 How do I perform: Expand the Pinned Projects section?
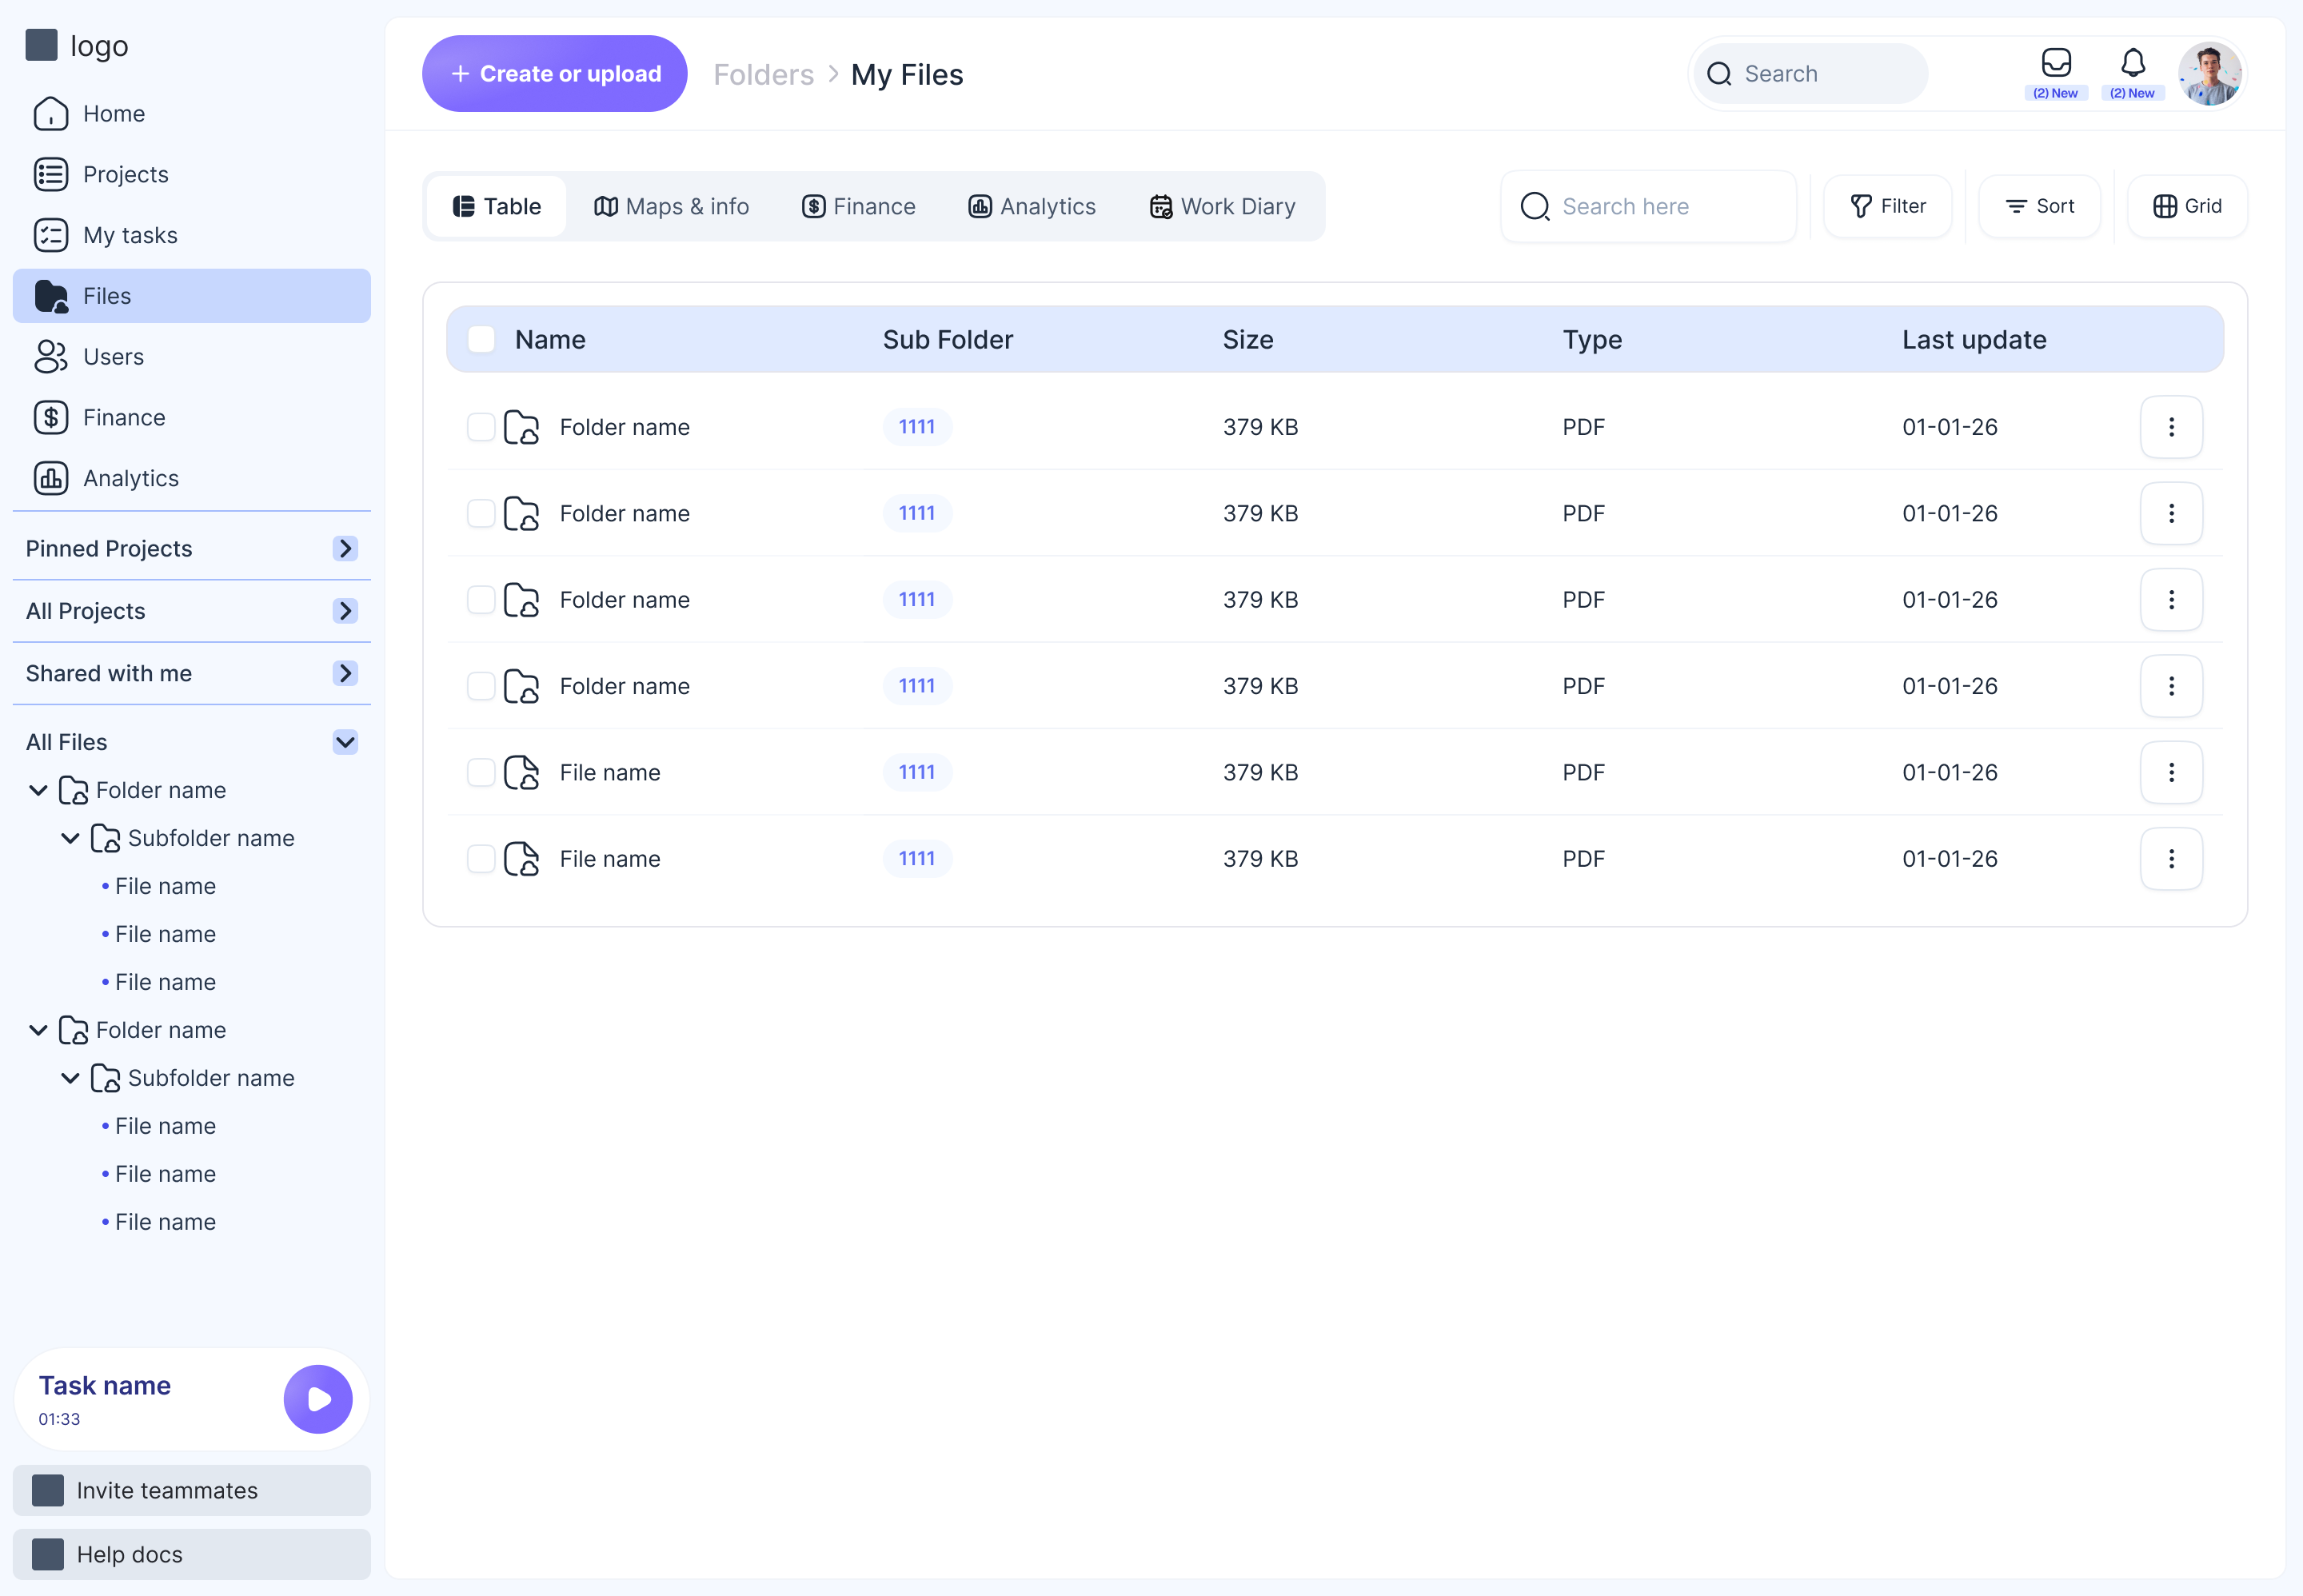click(345, 549)
